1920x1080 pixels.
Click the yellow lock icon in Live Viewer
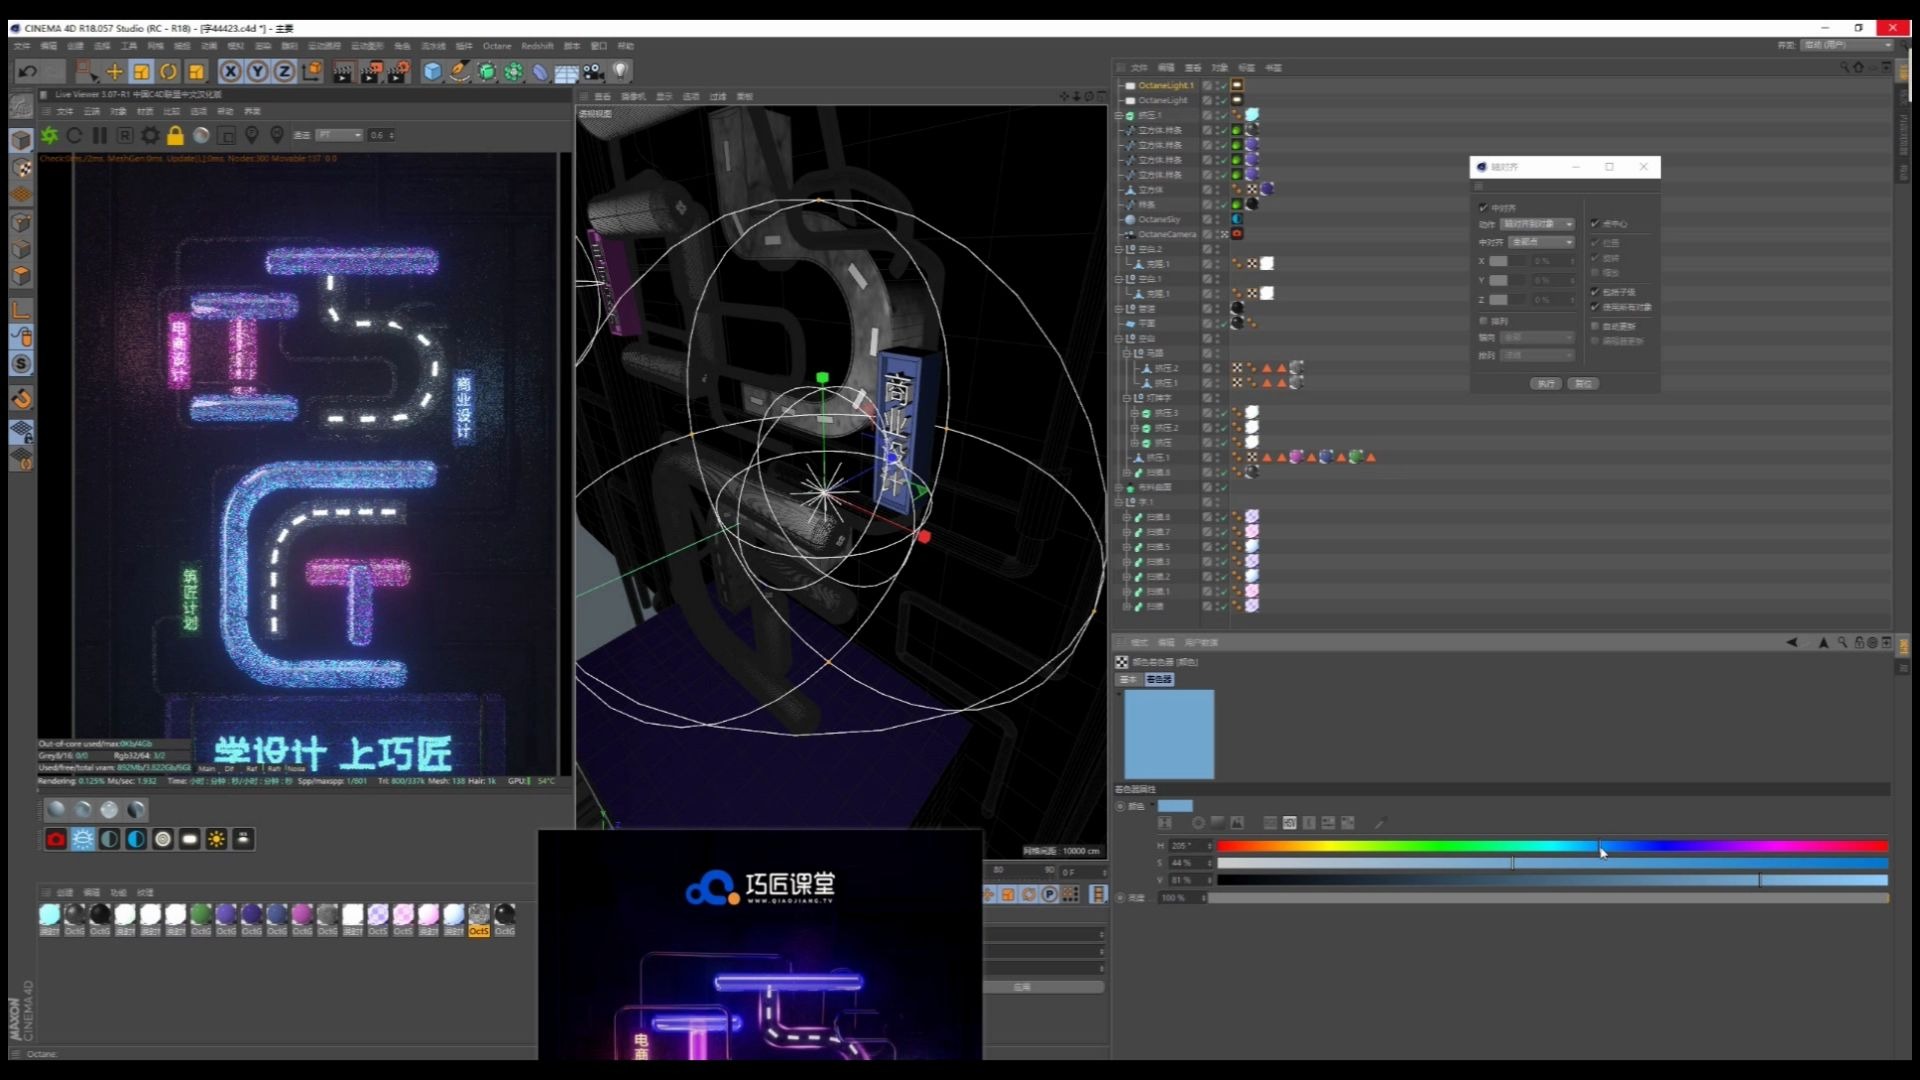click(x=175, y=135)
